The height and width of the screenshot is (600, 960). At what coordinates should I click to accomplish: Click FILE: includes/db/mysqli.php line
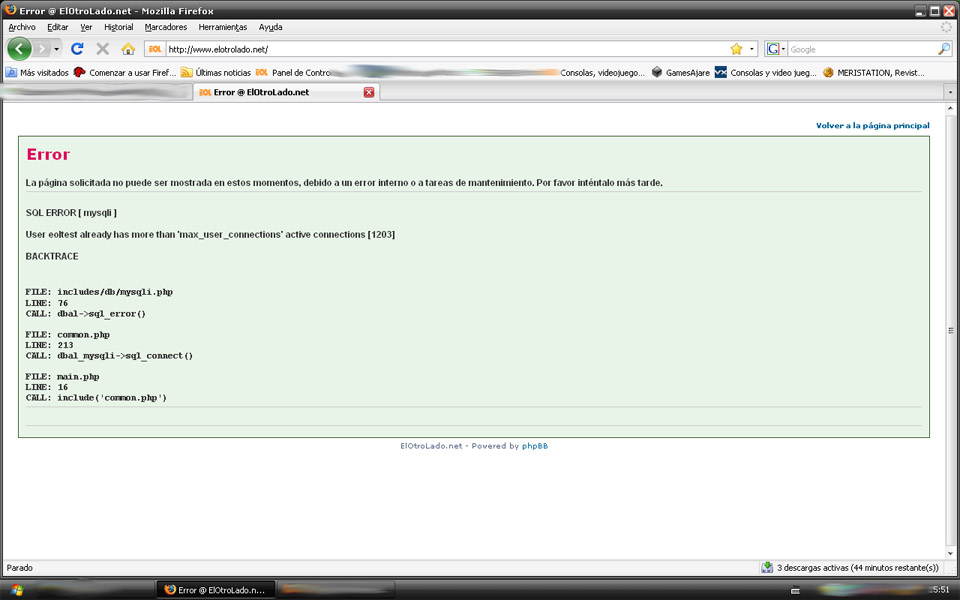(x=99, y=292)
